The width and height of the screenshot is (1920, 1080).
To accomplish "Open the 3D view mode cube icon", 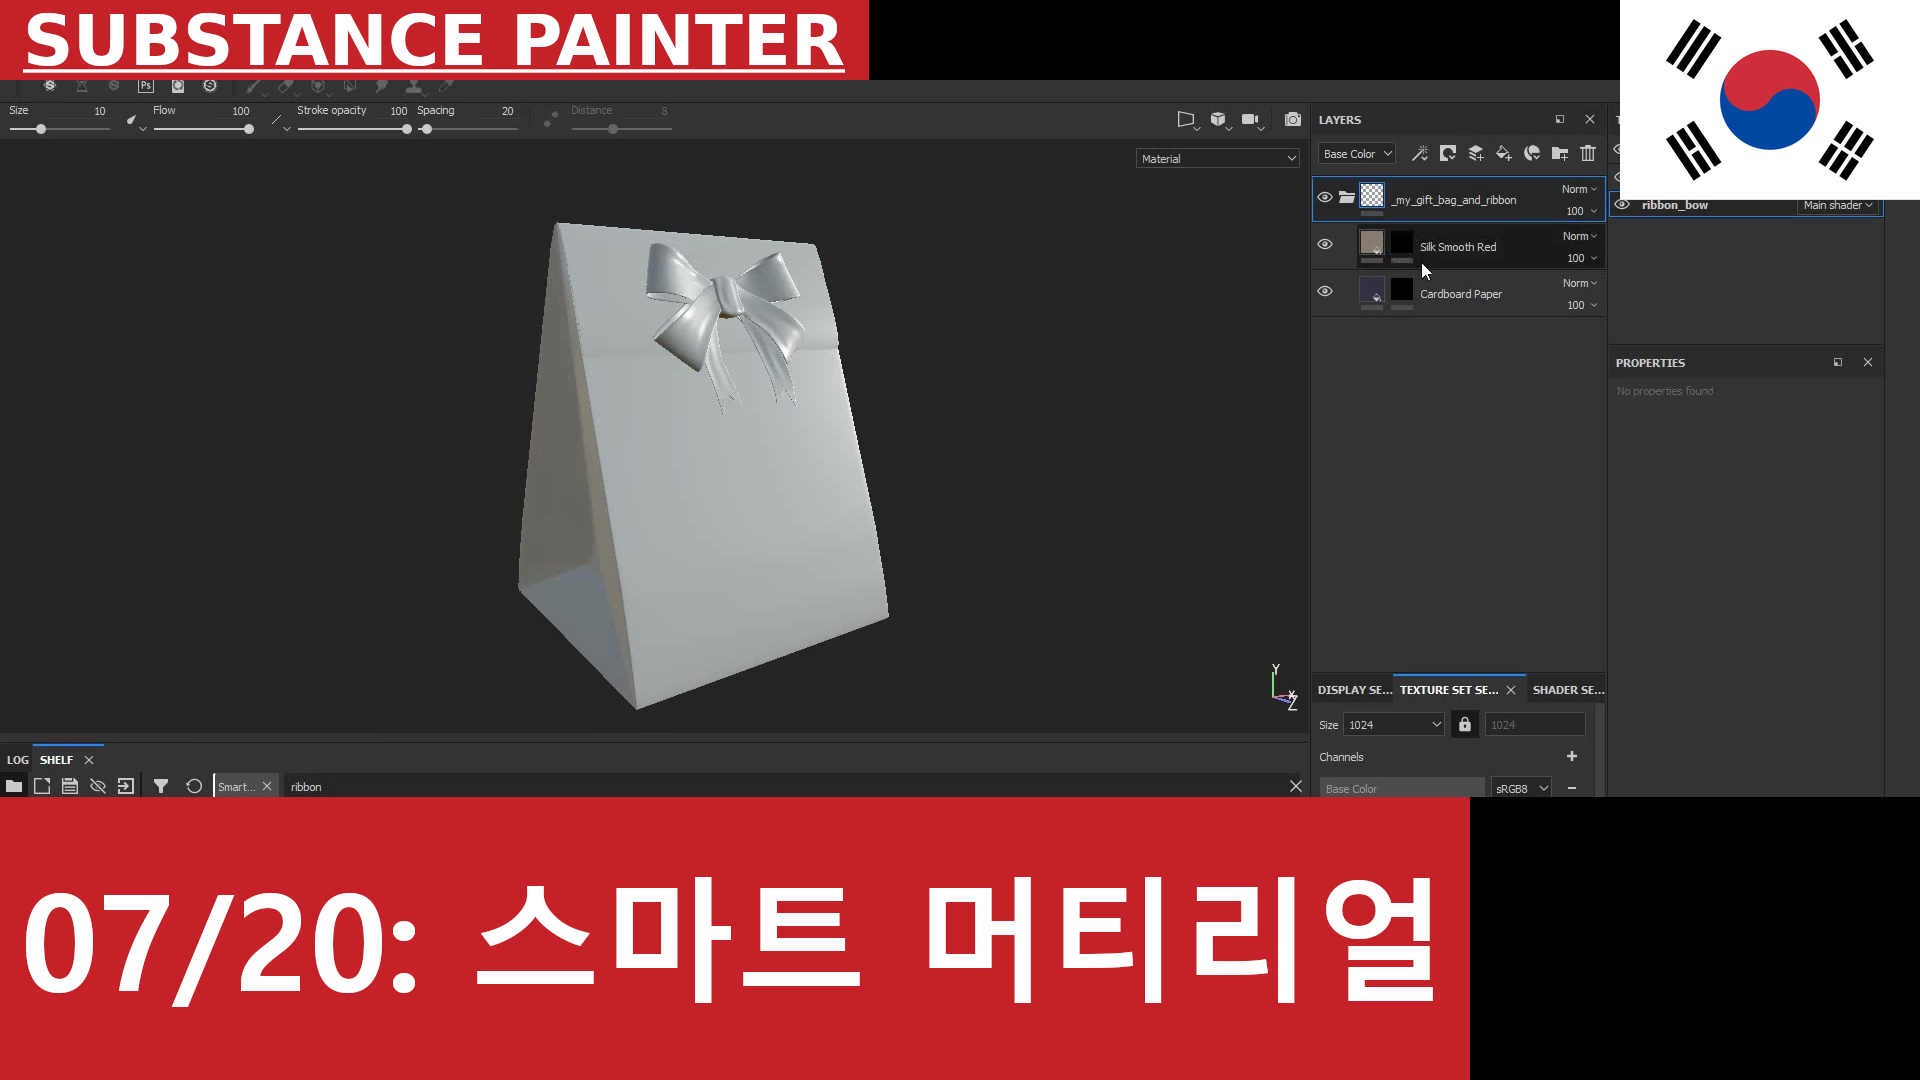I will click(x=1218, y=119).
